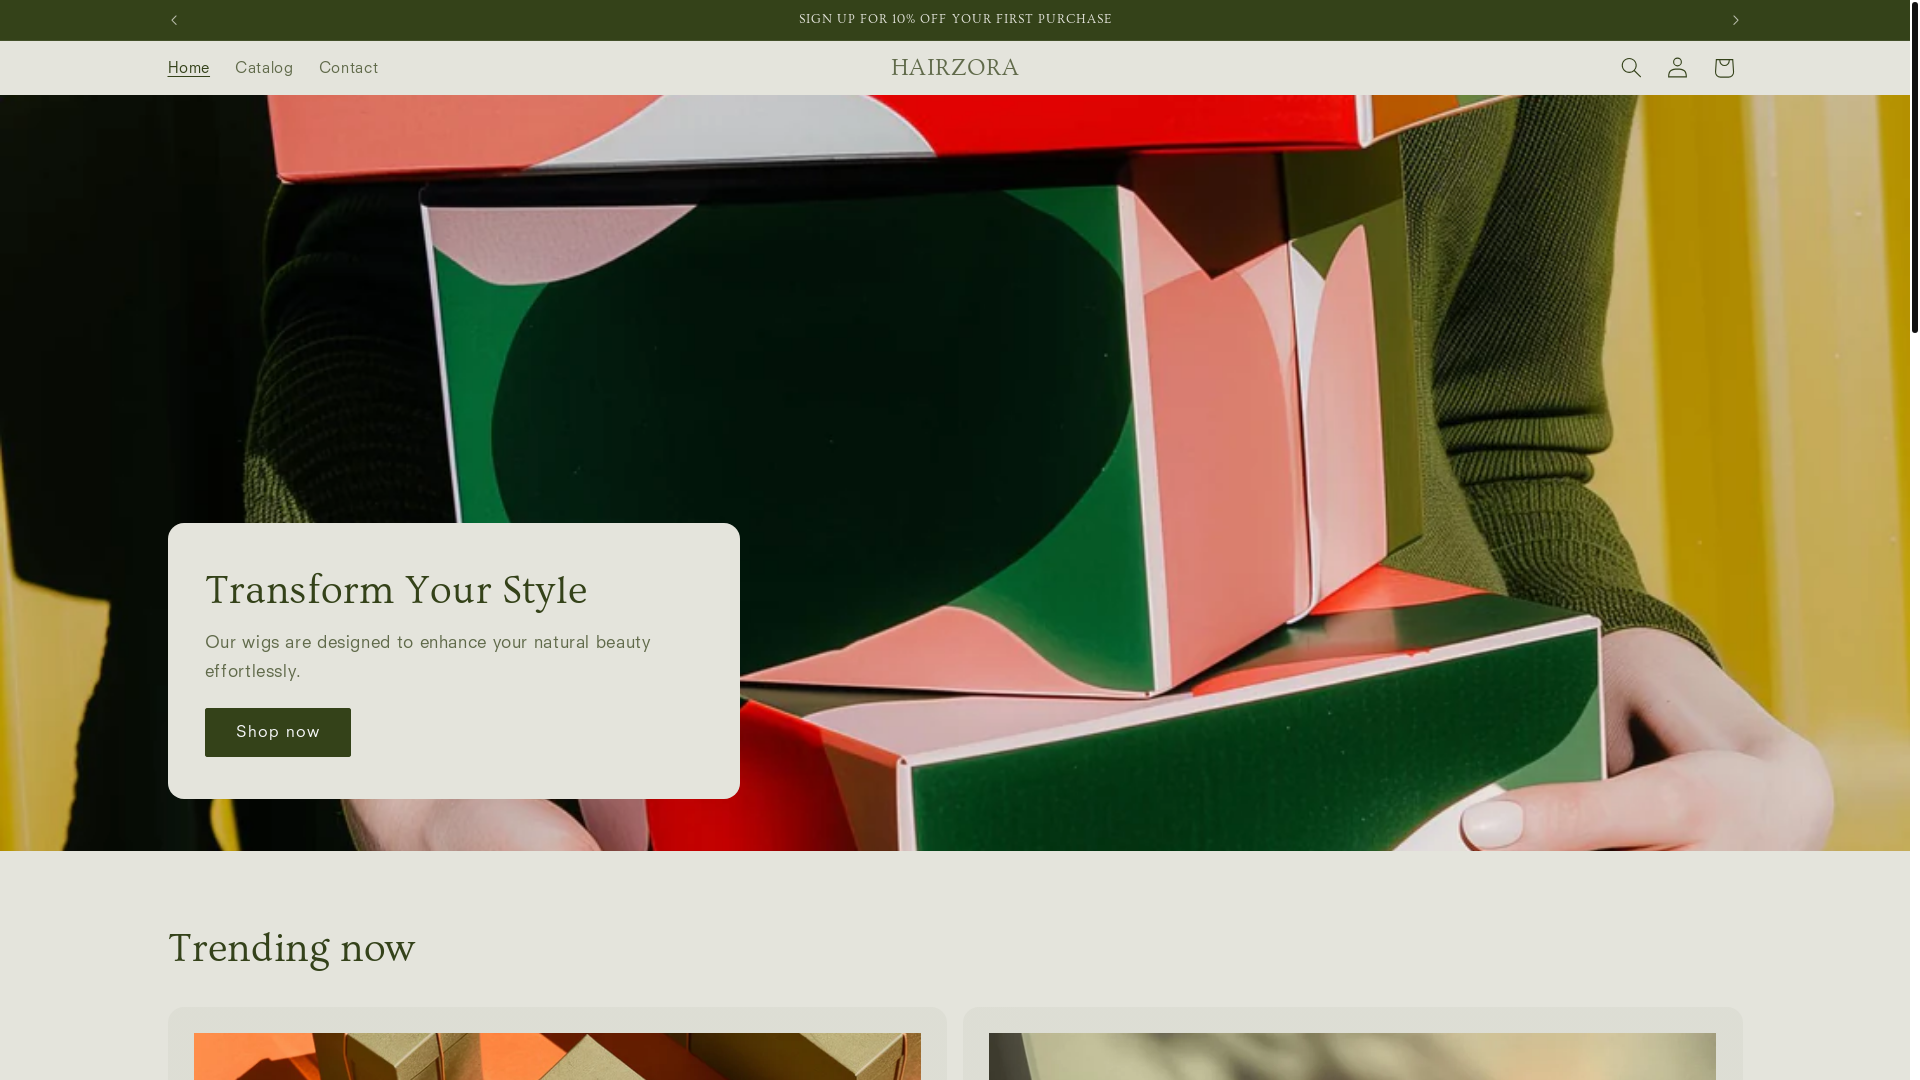The width and height of the screenshot is (1920, 1080).
Task: Click the HAIRZORA store logo
Action: pyautogui.click(x=955, y=68)
